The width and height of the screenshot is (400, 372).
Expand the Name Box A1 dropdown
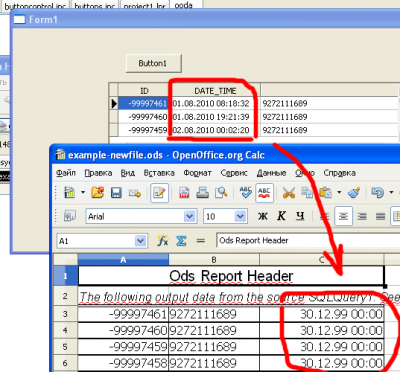[x=140, y=241]
